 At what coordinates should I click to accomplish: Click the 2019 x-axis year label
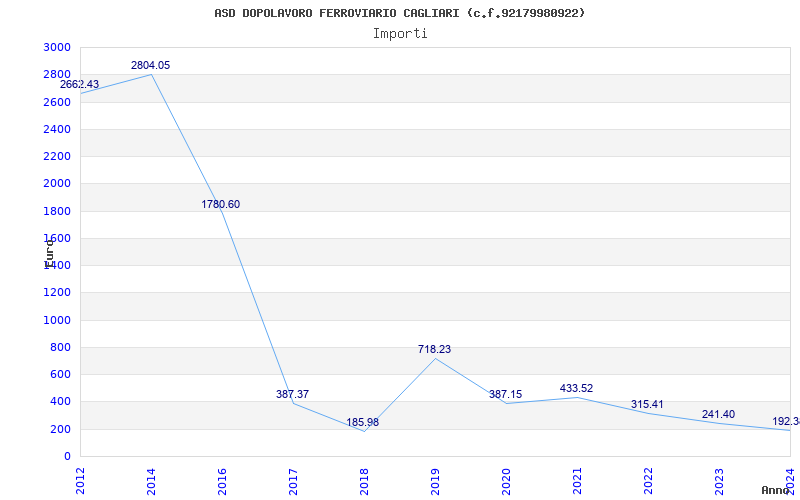[435, 481]
